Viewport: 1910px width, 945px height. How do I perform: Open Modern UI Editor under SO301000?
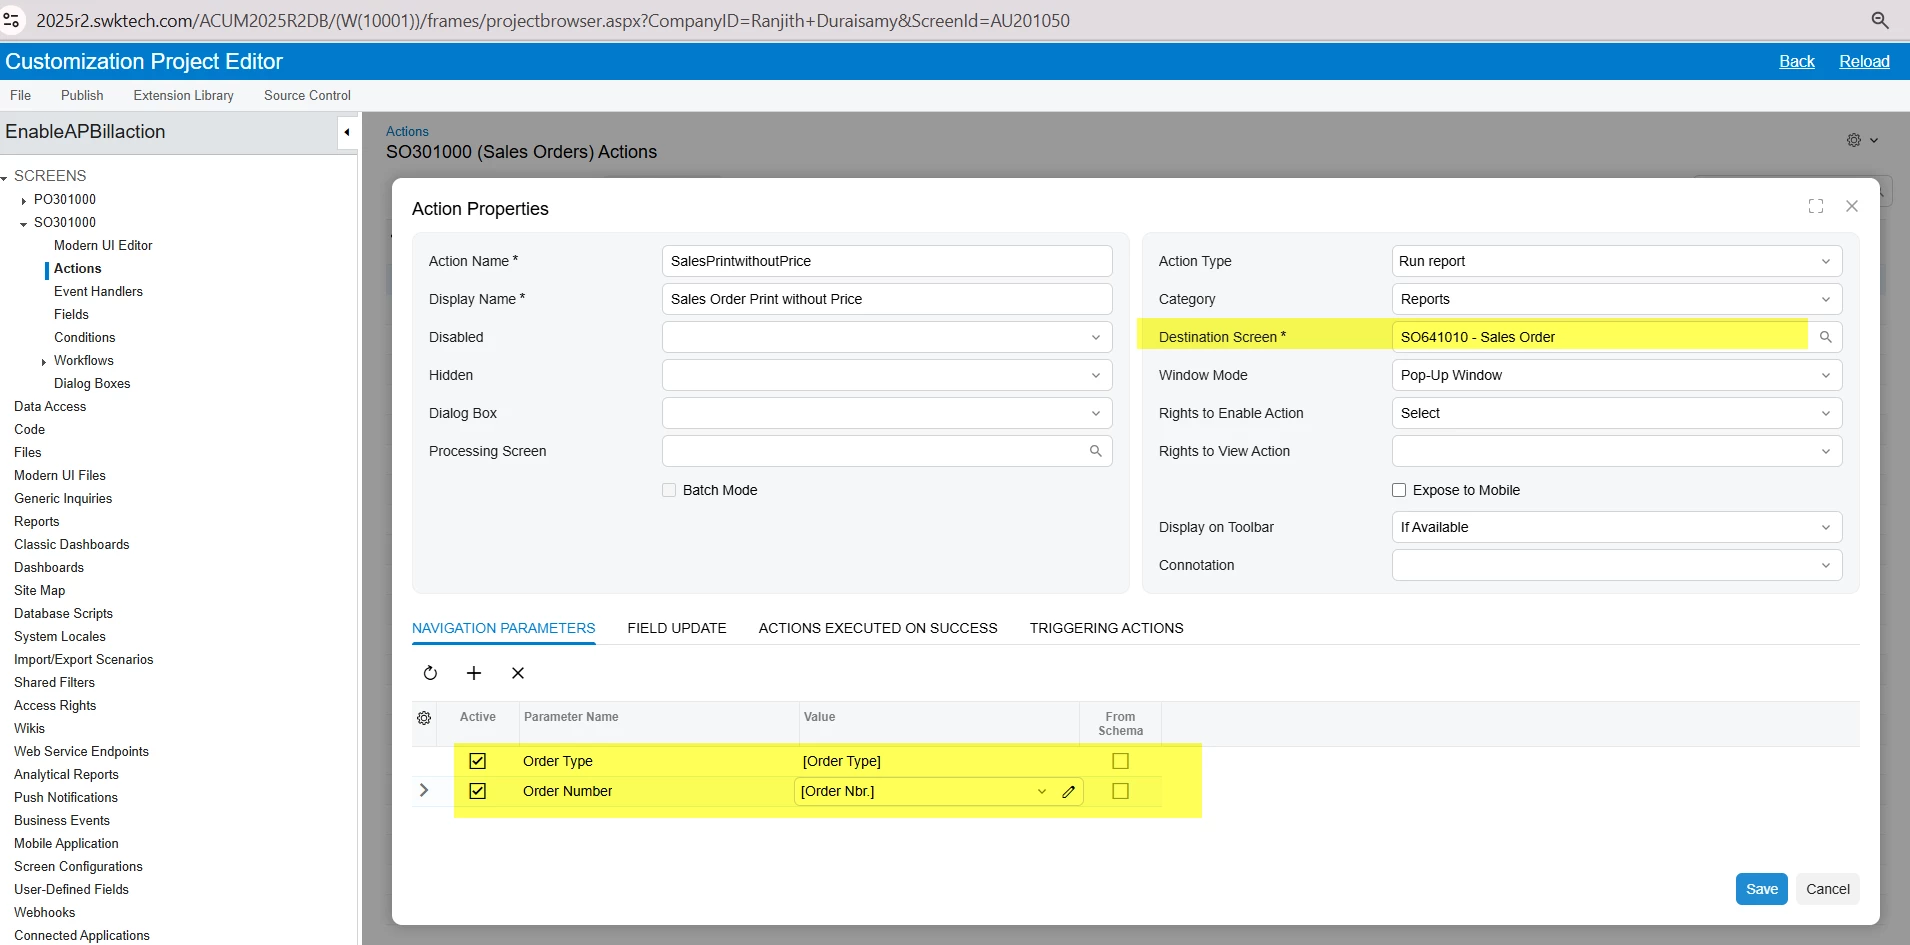tap(103, 245)
